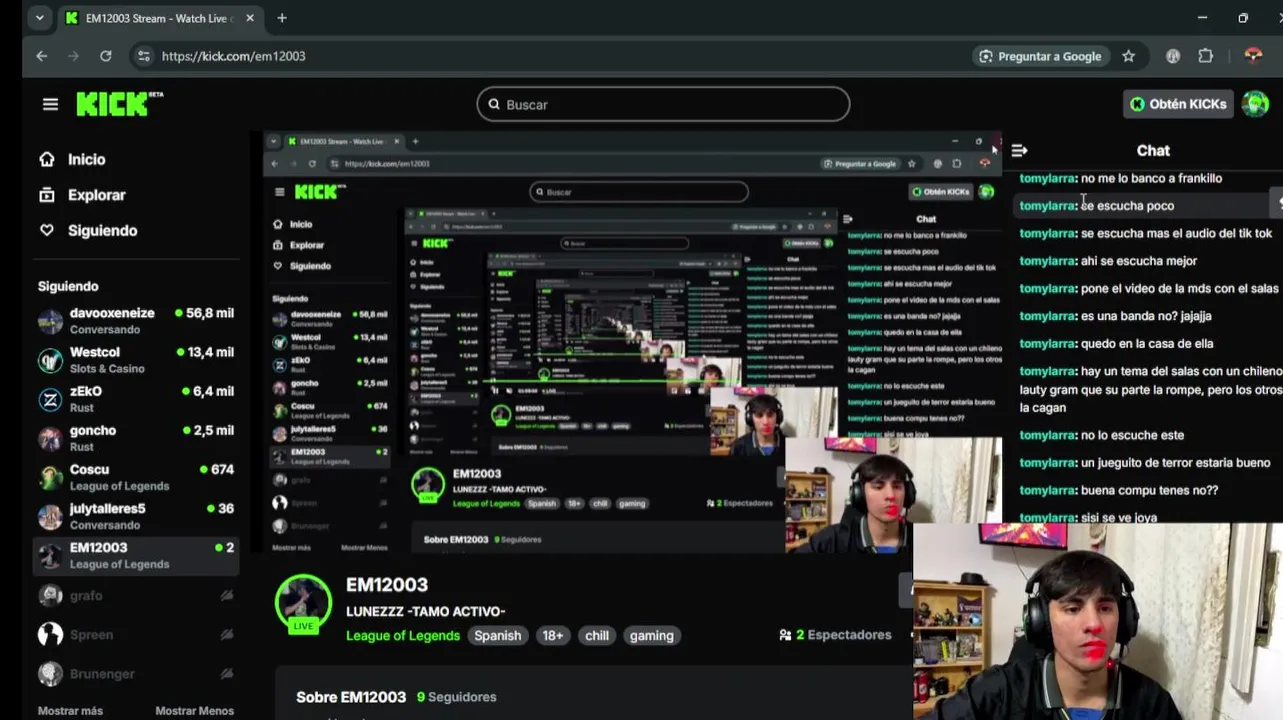The height and width of the screenshot is (720, 1283).
Task: Go back in browser
Action: (x=41, y=56)
